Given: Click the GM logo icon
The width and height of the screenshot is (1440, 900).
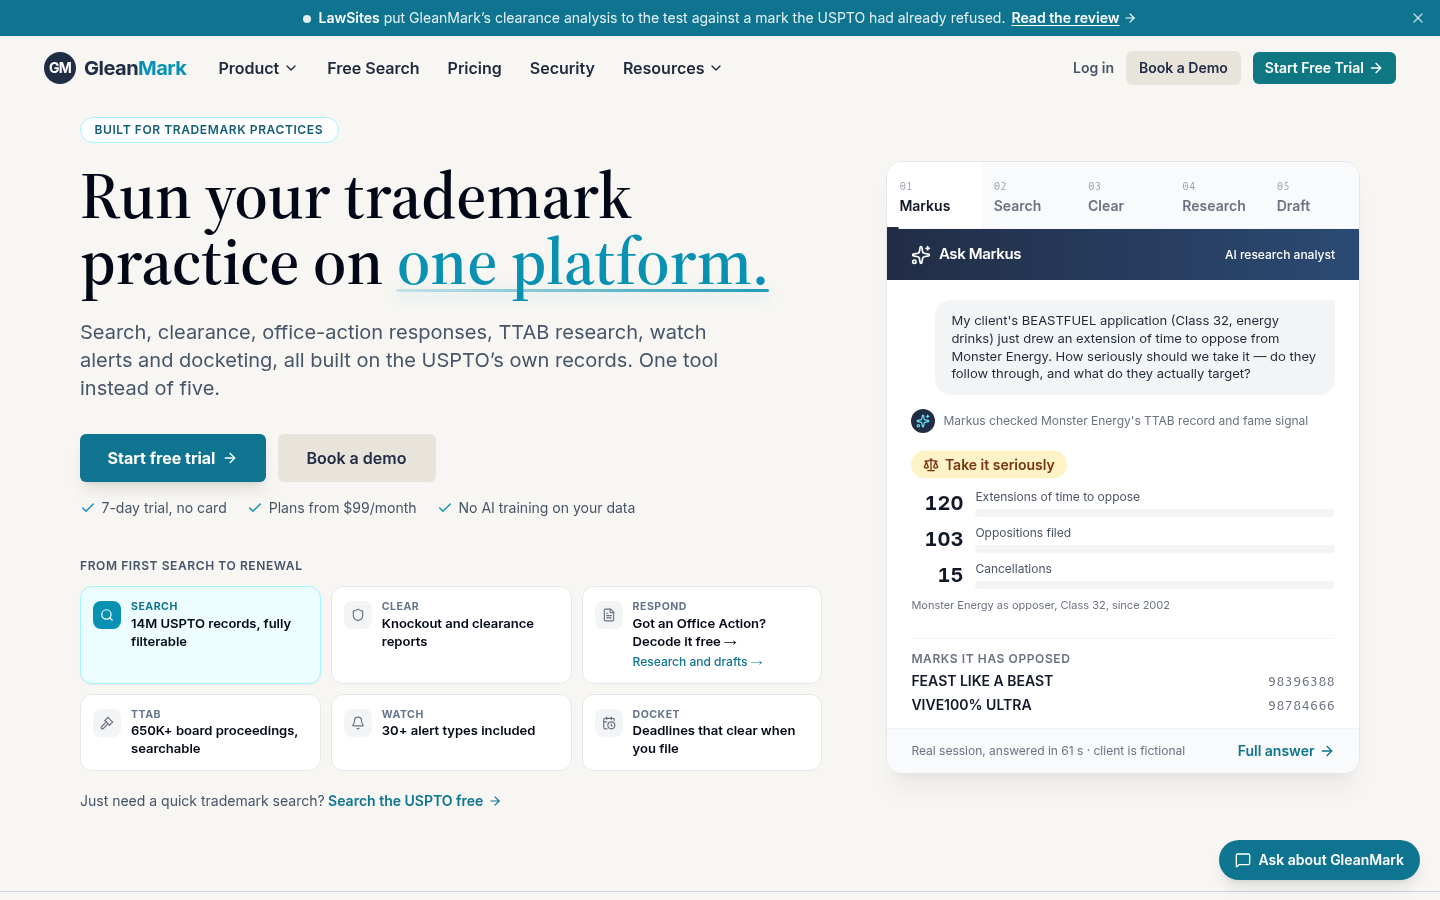Looking at the screenshot, I should tap(60, 68).
